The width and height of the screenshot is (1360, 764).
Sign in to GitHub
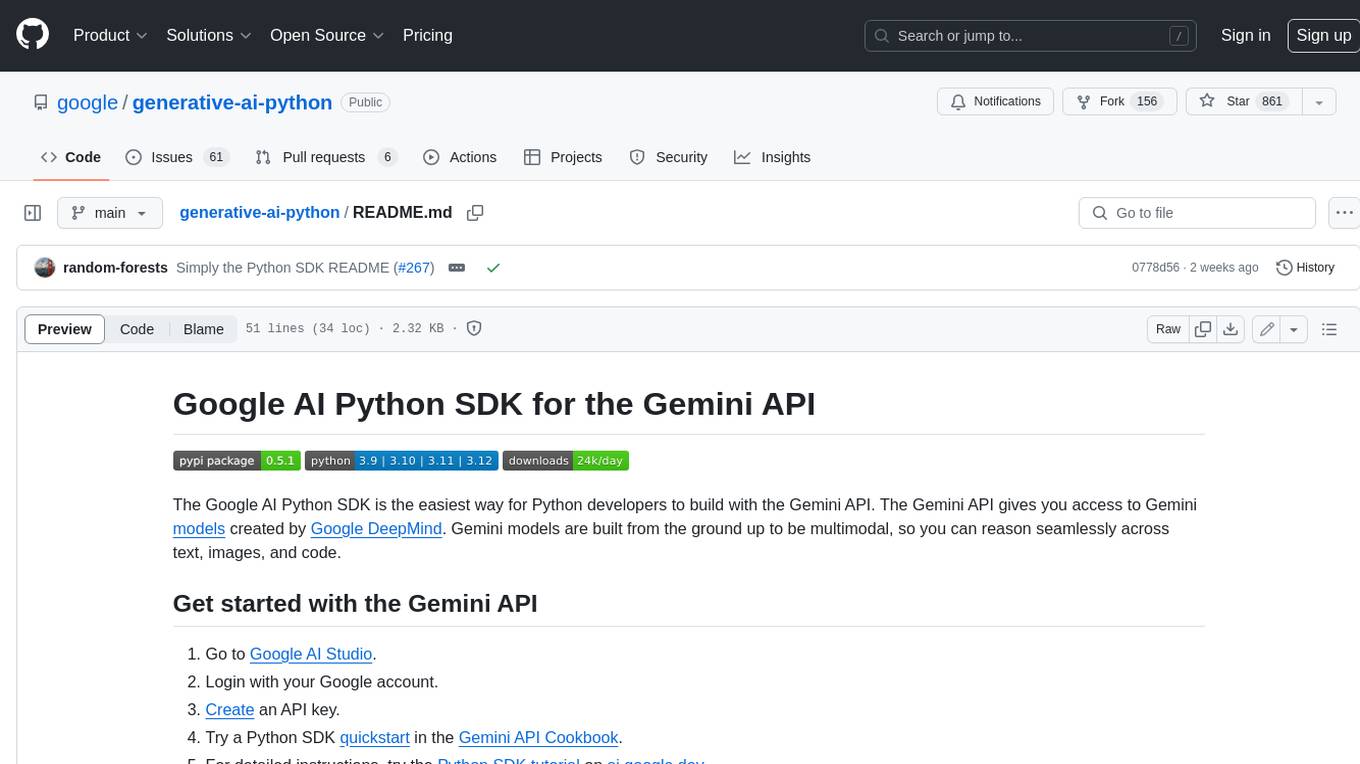(1245, 35)
